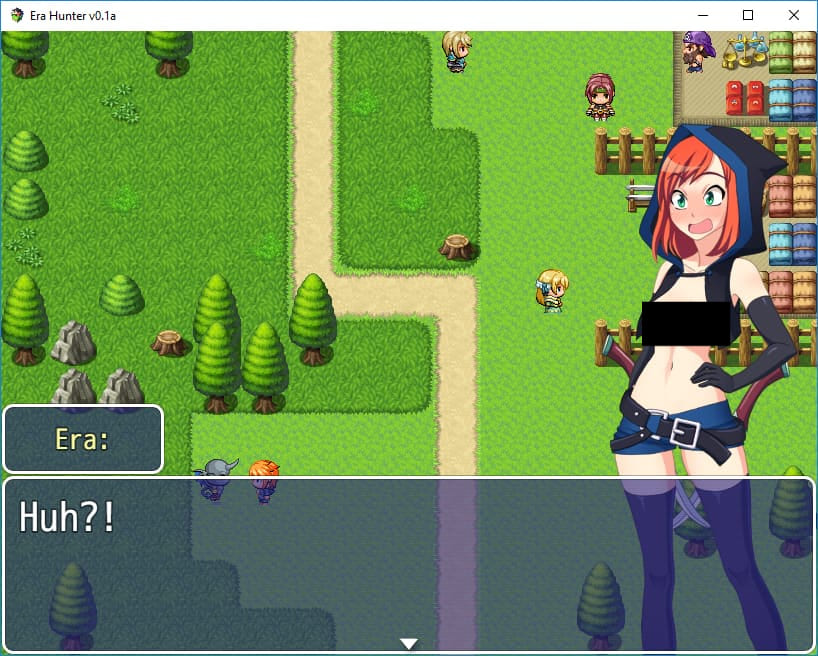Minimize the Era Hunter game window

702,15
